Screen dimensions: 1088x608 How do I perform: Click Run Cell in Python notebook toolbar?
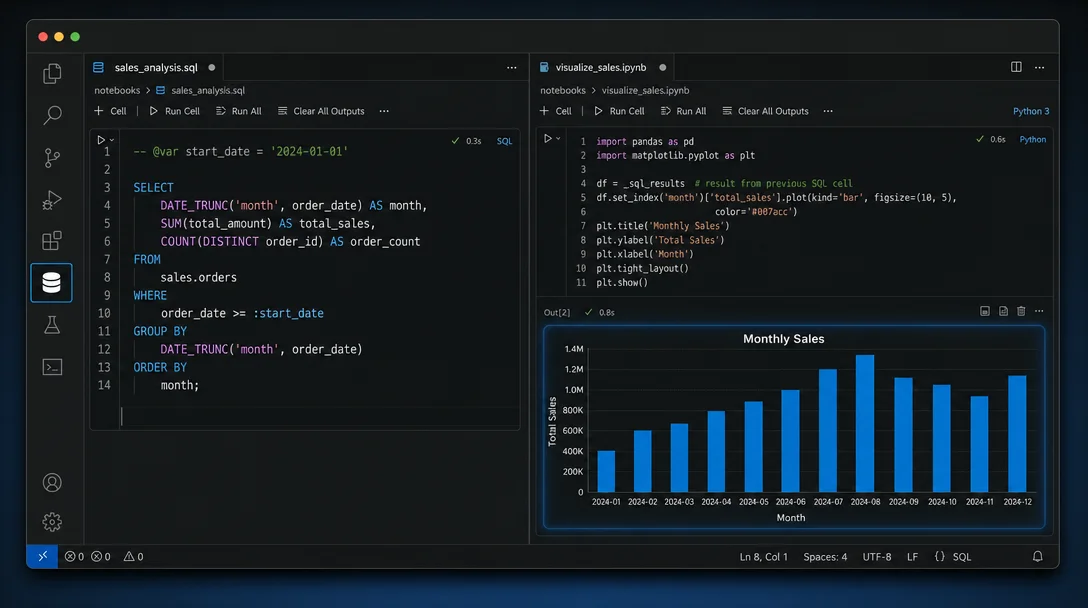pos(620,111)
